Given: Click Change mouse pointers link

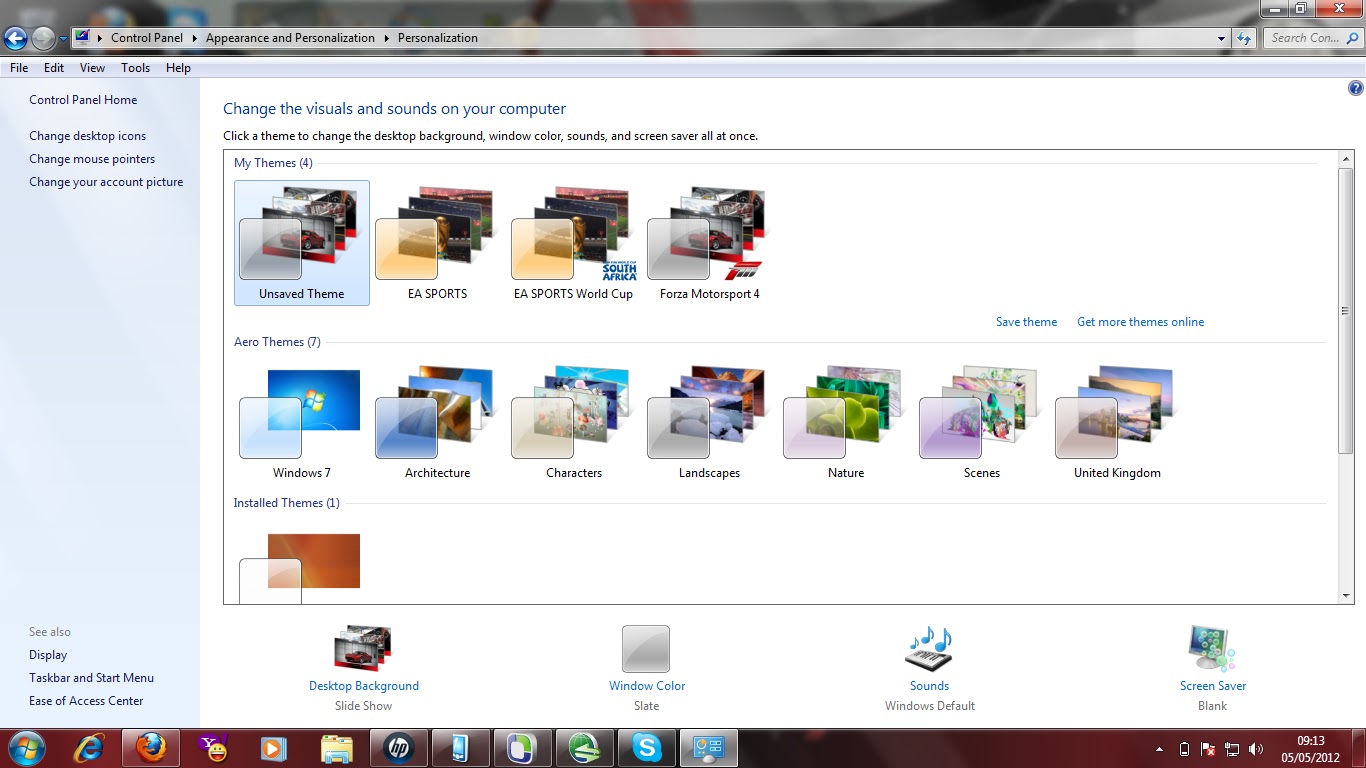Looking at the screenshot, I should pyautogui.click(x=92, y=159).
